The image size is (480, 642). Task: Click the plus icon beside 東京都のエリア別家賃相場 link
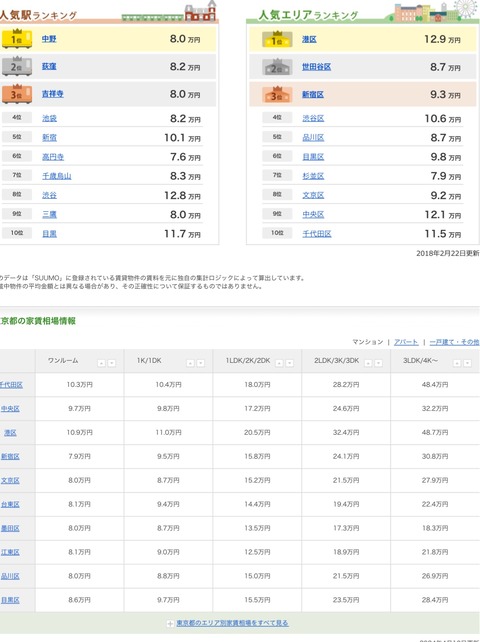pos(170,624)
